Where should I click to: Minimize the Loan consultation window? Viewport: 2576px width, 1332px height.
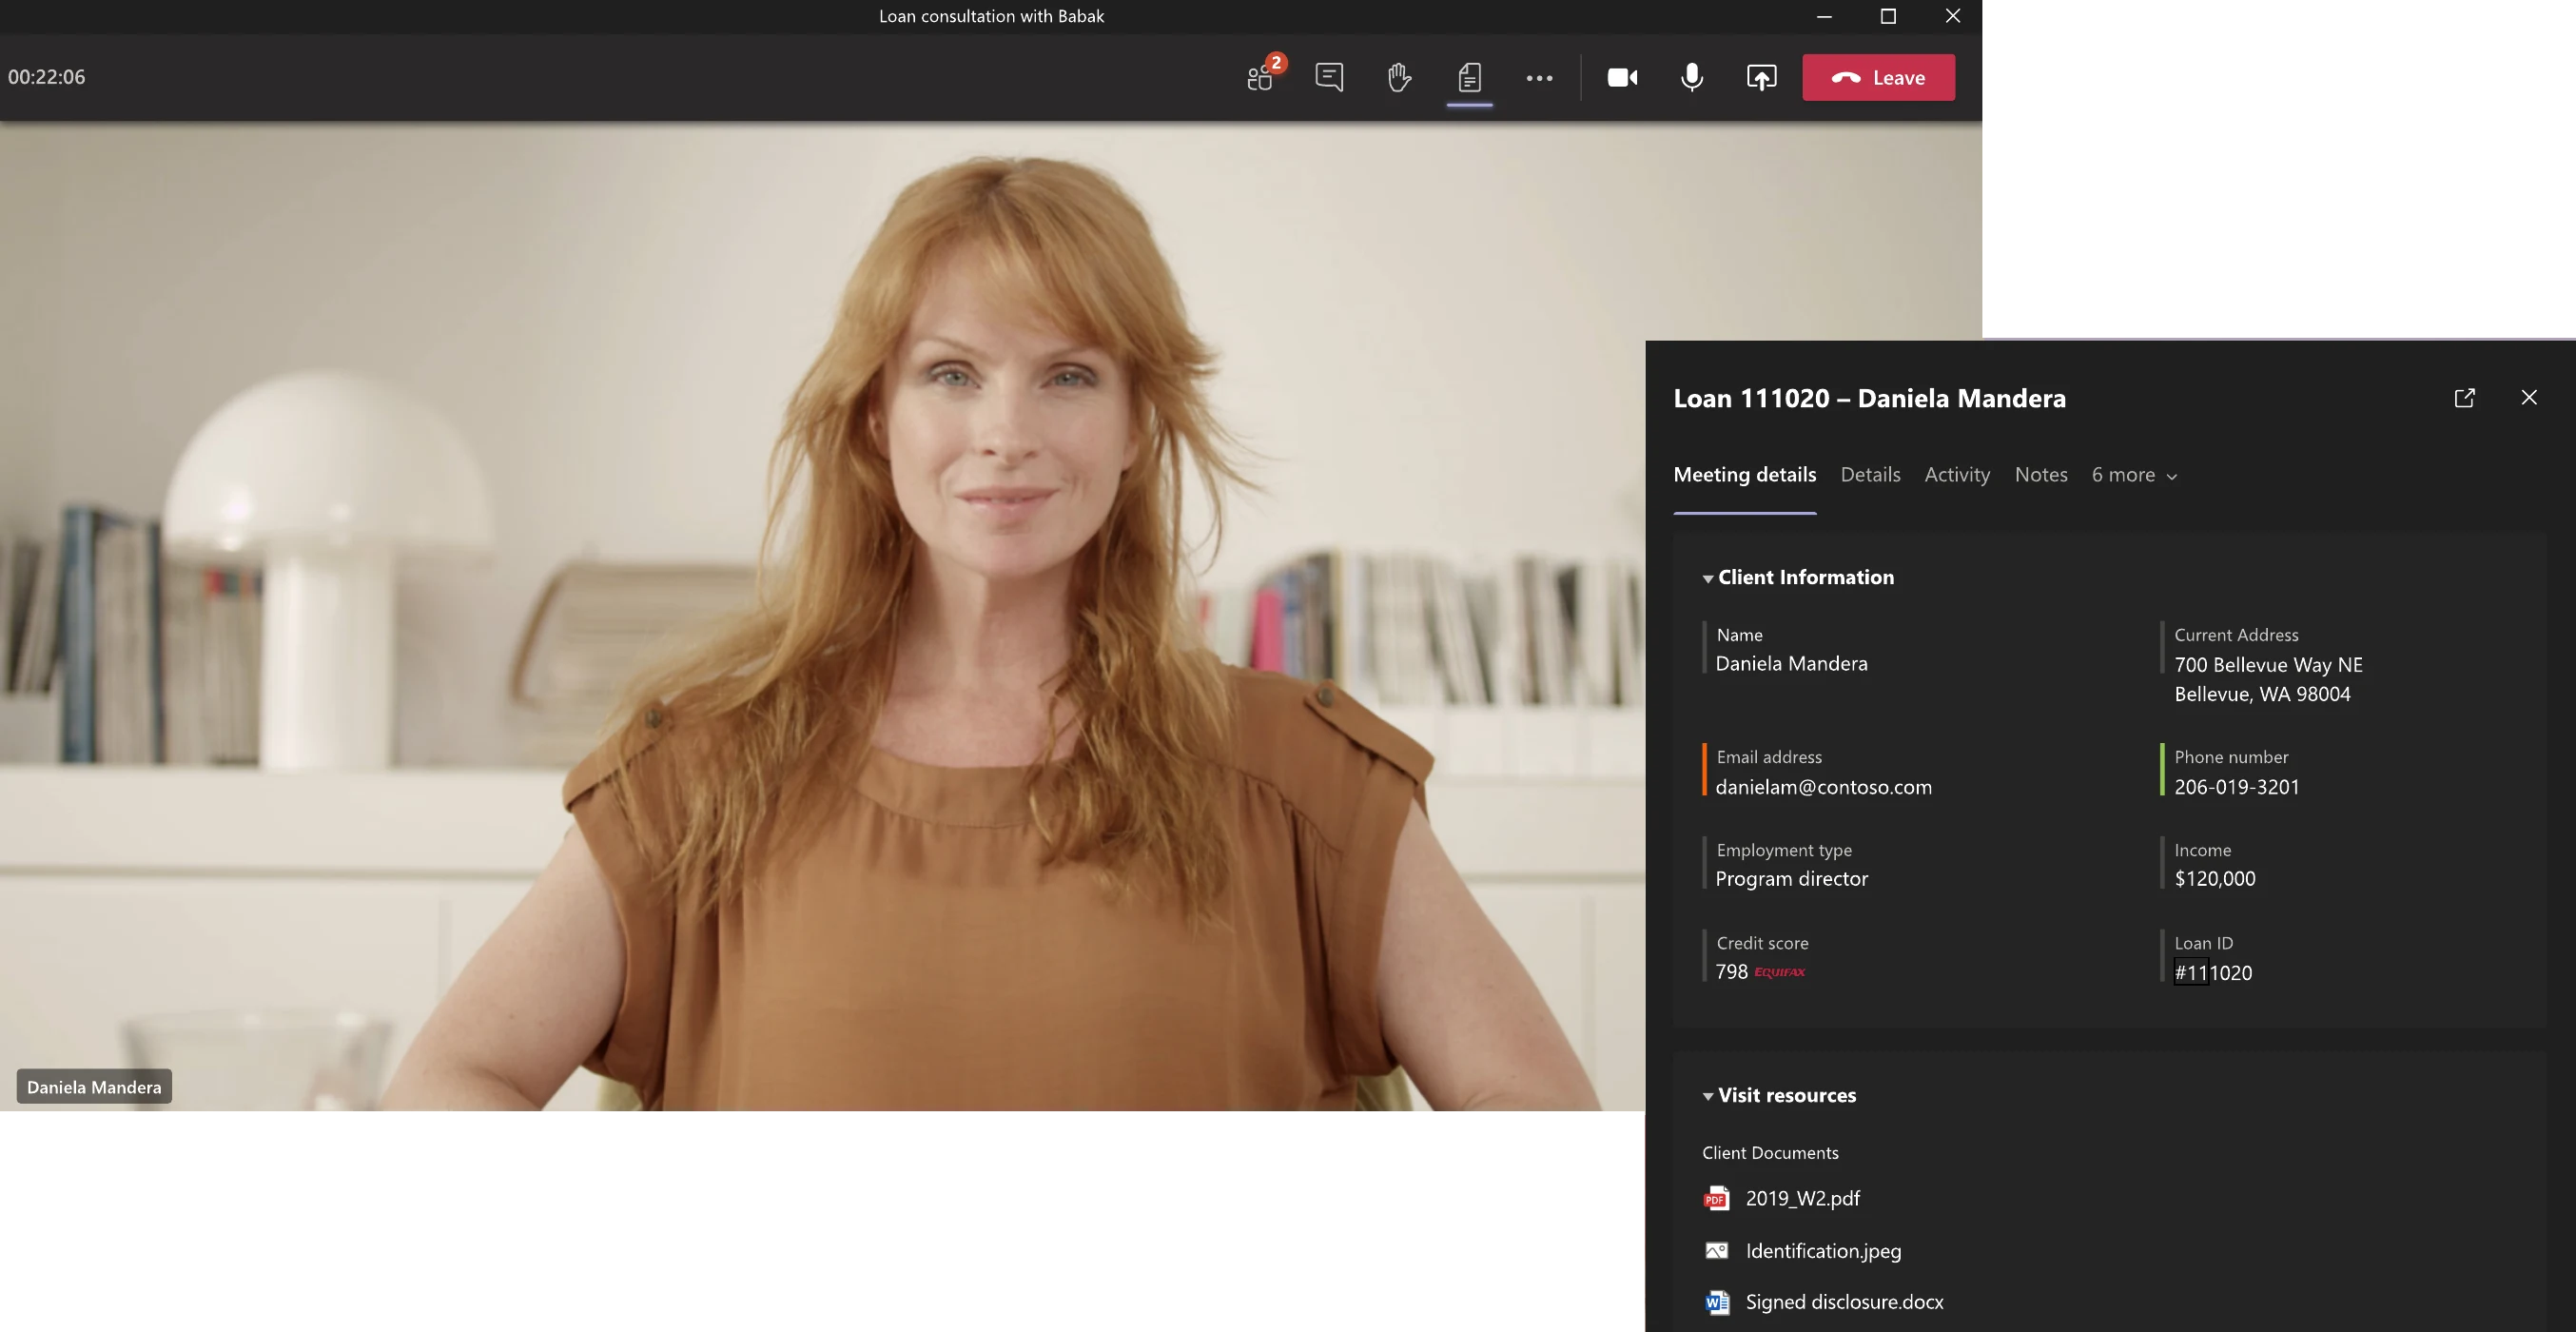[1824, 16]
